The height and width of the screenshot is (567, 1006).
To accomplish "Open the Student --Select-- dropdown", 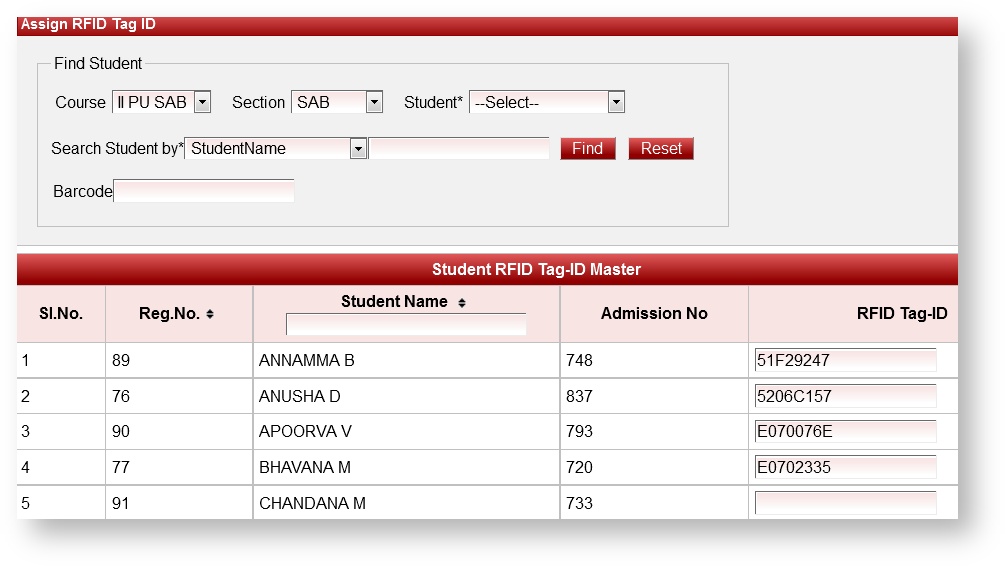I will point(616,102).
